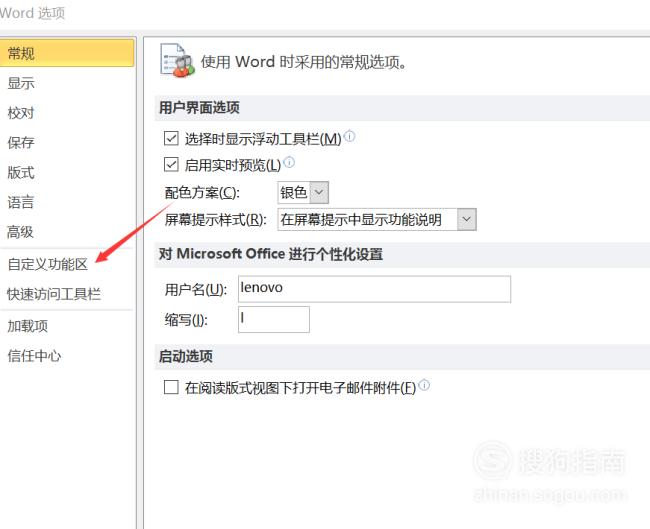Click the 用户名 field containing lenovo
Screen dimensions: 650x529
click(x=374, y=289)
